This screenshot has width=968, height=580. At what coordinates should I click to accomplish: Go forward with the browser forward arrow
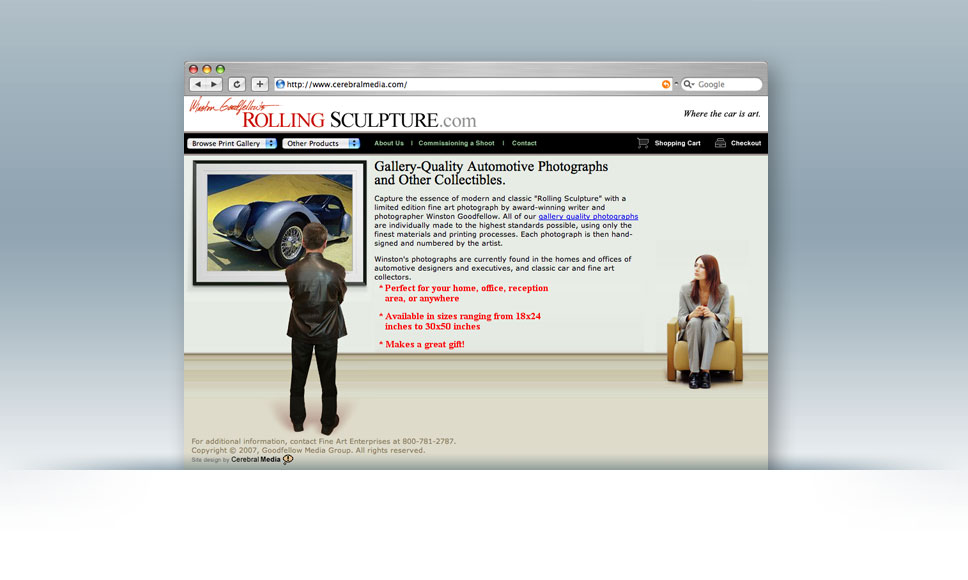click(214, 85)
